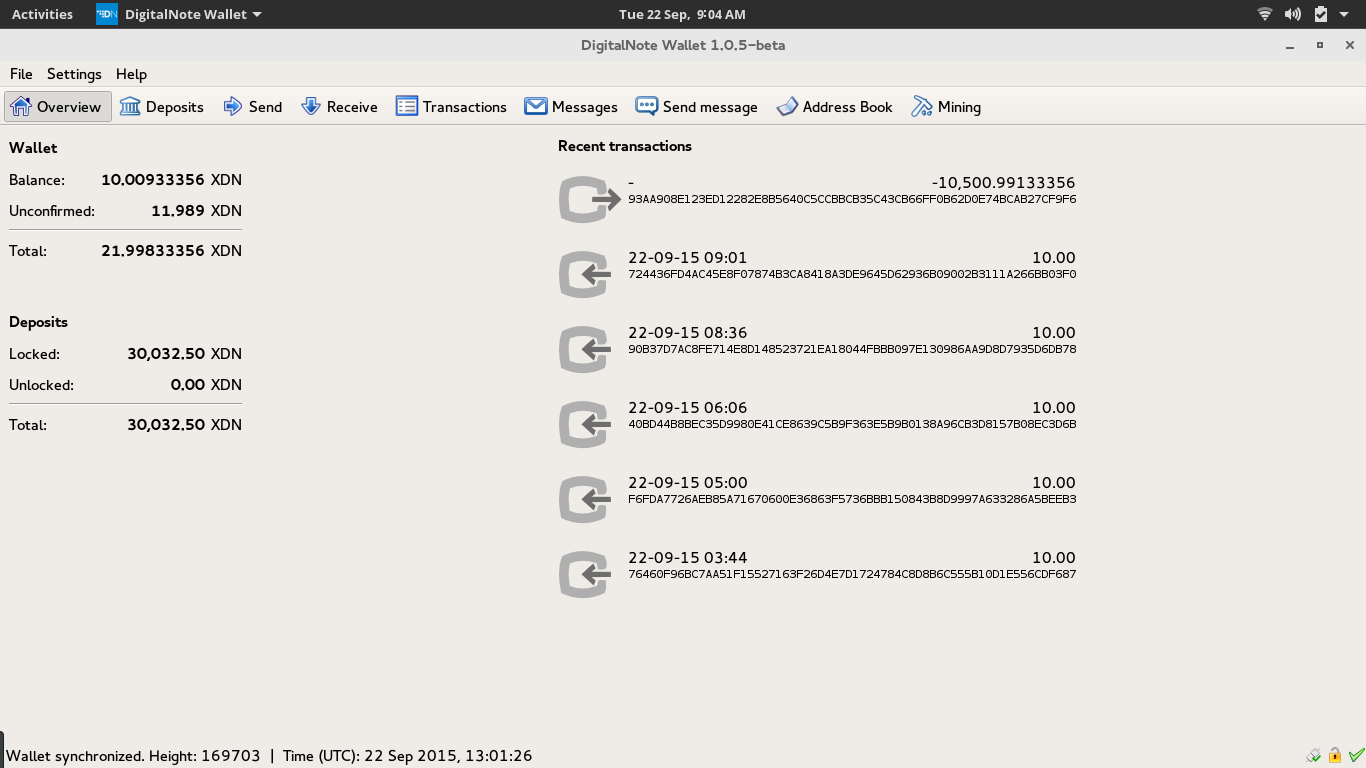The height and width of the screenshot is (768, 1366).
Task: Click the Time (UTC) status bar entry
Action: coord(407,756)
